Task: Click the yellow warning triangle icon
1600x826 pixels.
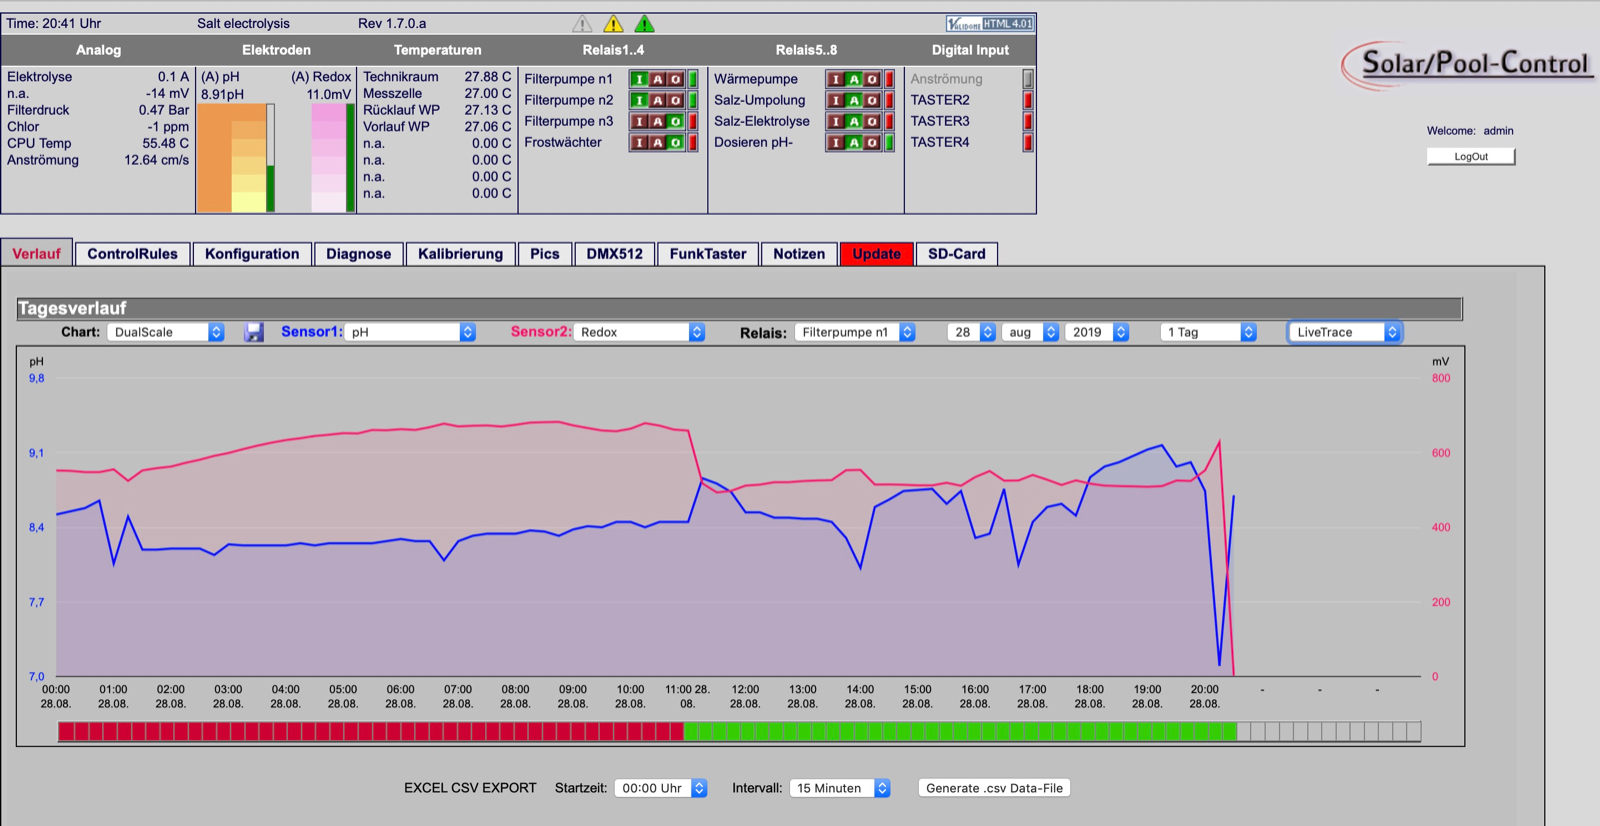Action: coord(613,23)
